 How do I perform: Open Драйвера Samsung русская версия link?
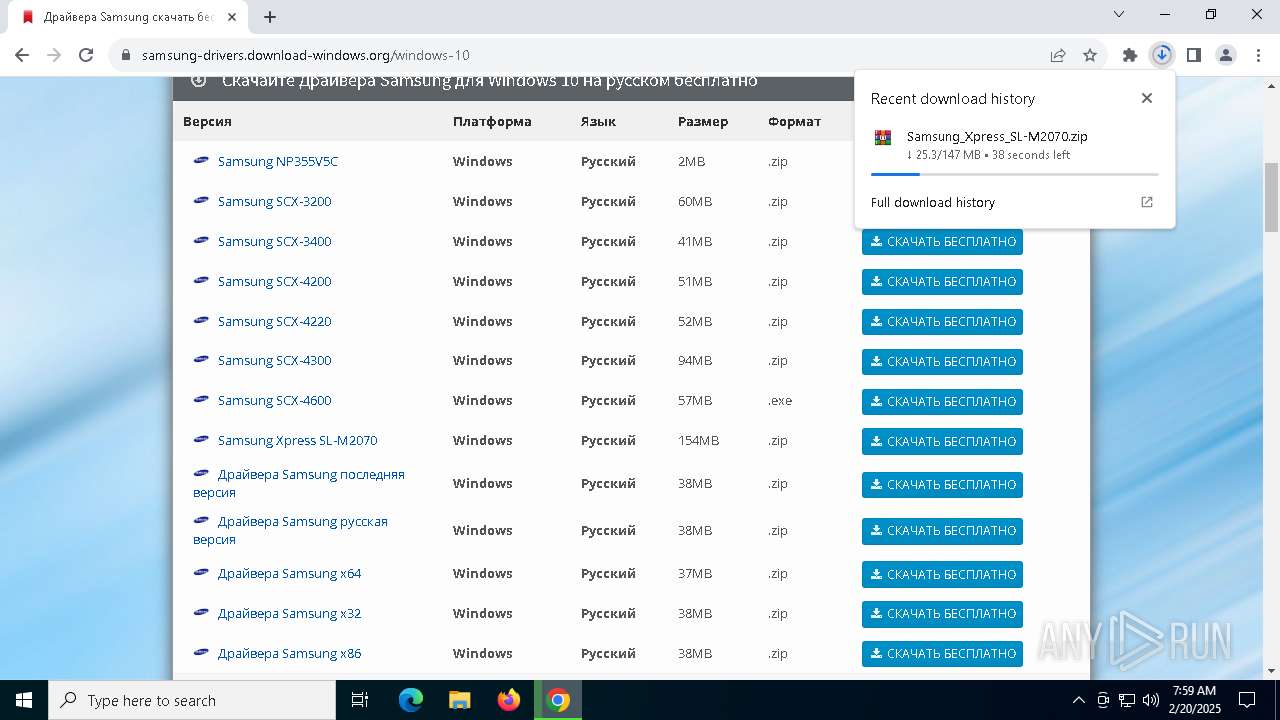coord(290,530)
